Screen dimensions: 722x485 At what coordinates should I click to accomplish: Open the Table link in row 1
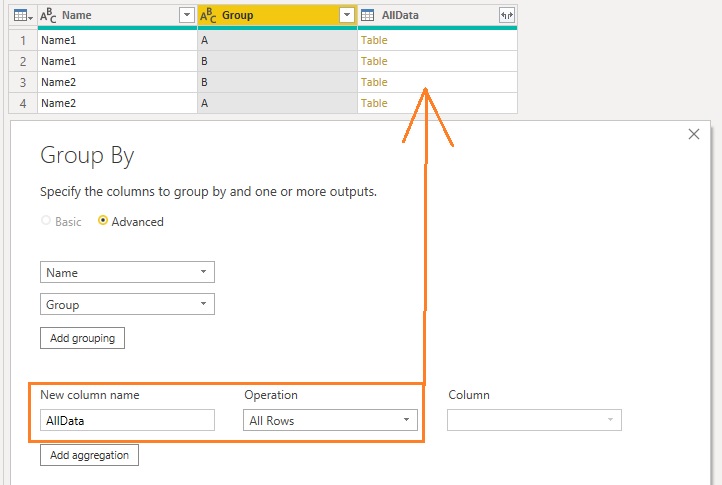(374, 41)
